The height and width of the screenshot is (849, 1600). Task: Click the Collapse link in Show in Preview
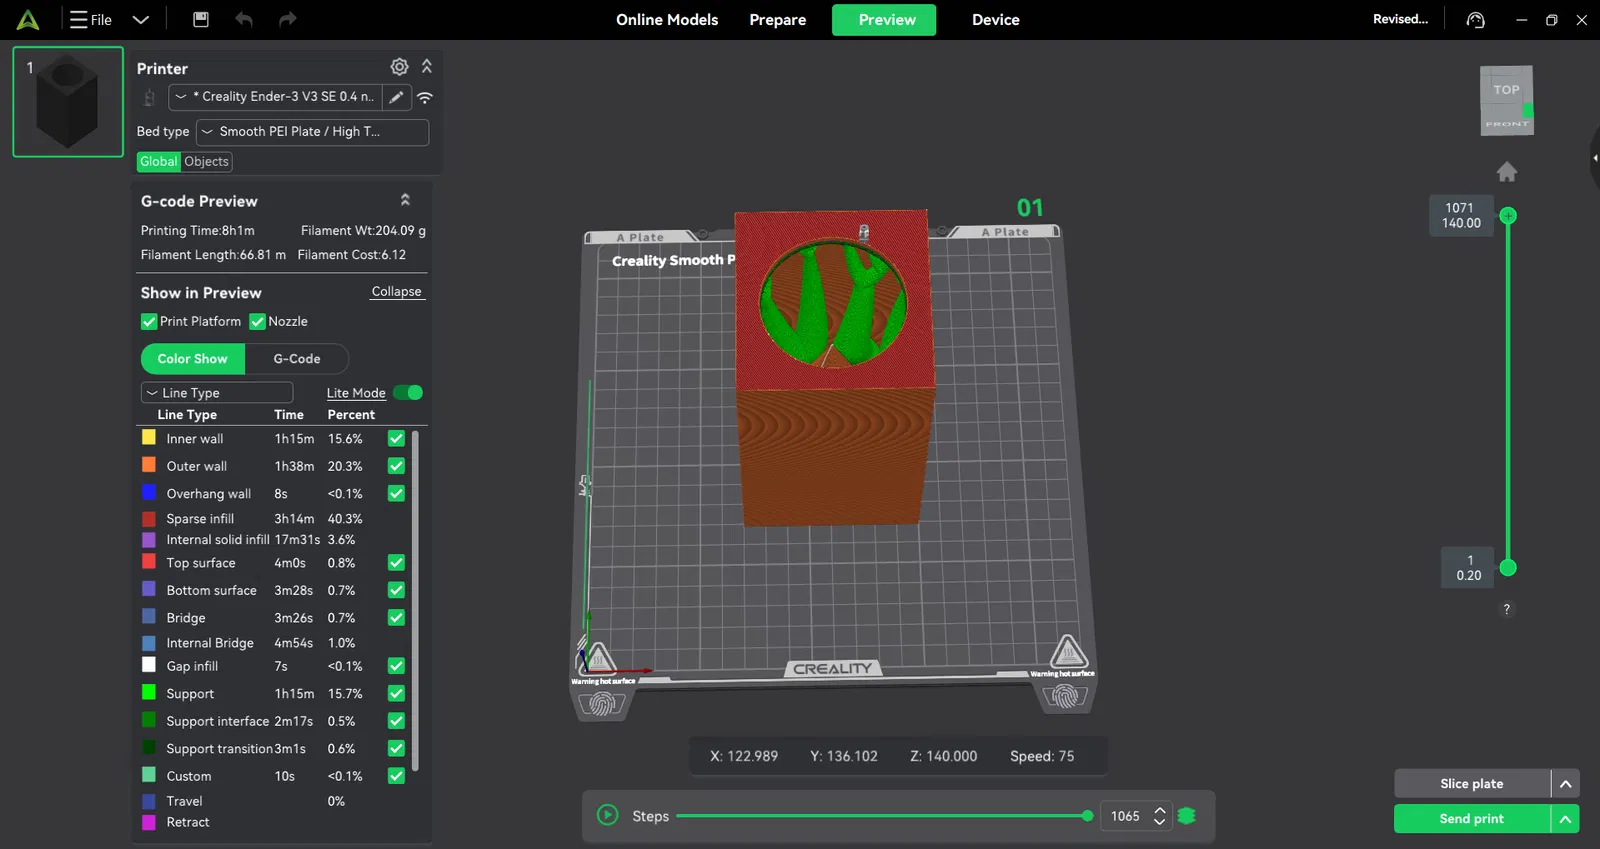click(x=396, y=292)
